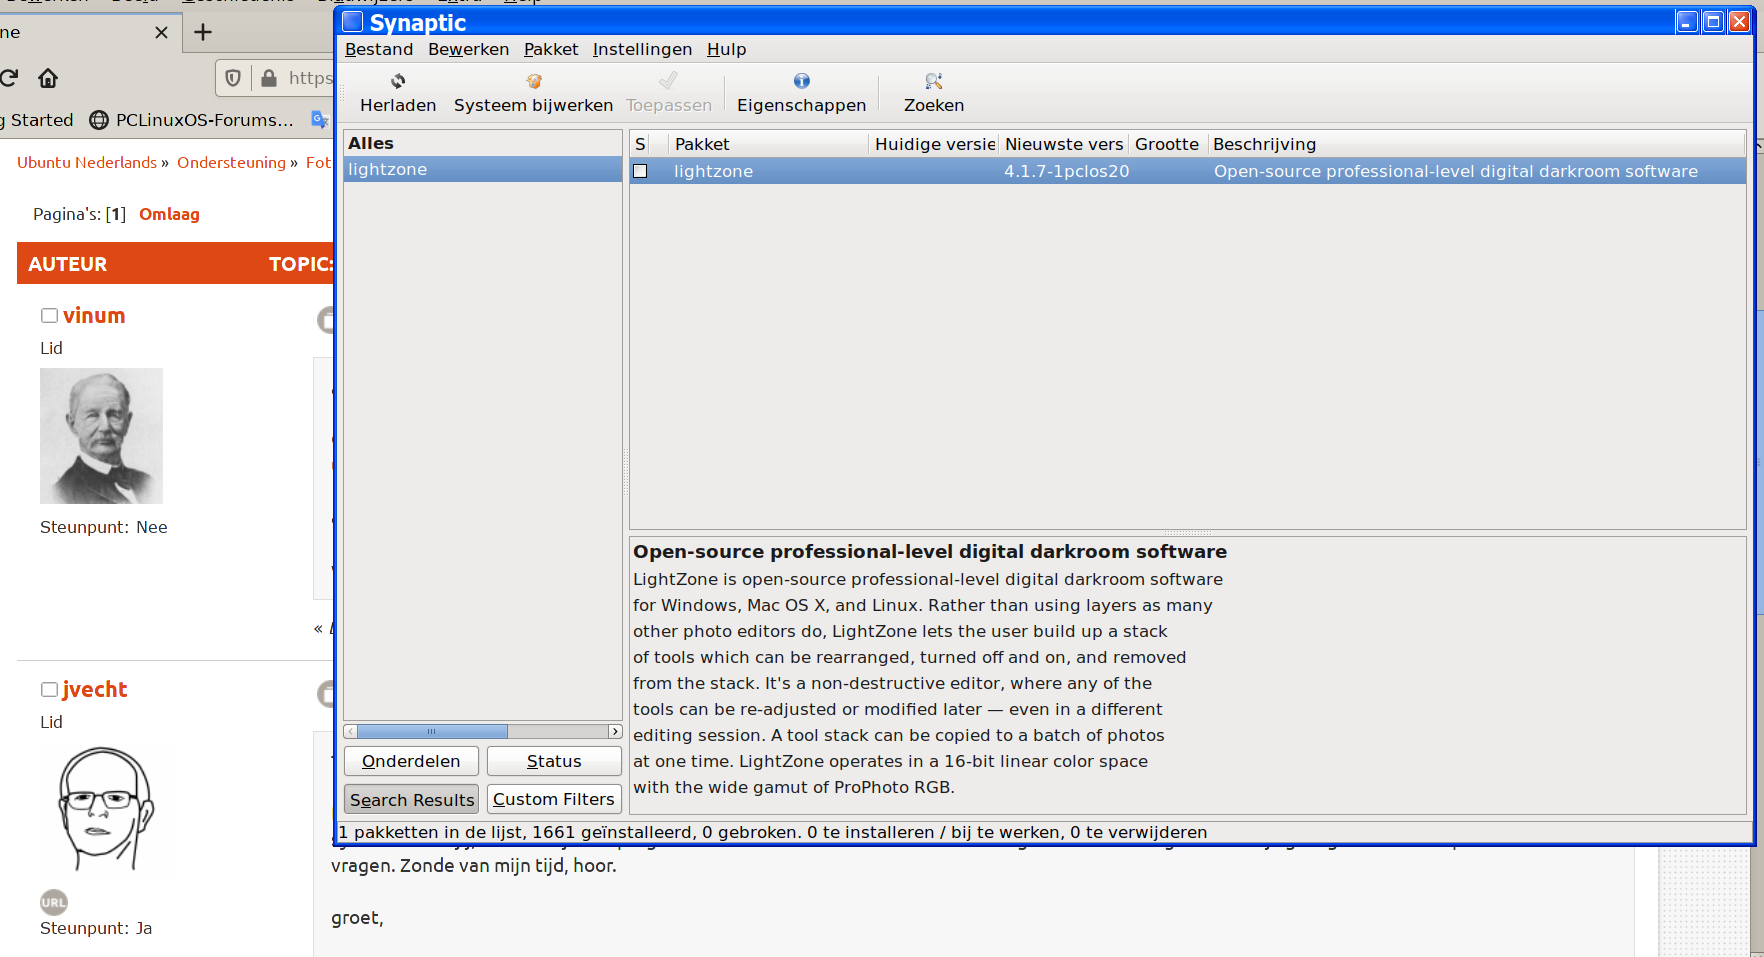Open the Bestand menu

[x=379, y=49]
